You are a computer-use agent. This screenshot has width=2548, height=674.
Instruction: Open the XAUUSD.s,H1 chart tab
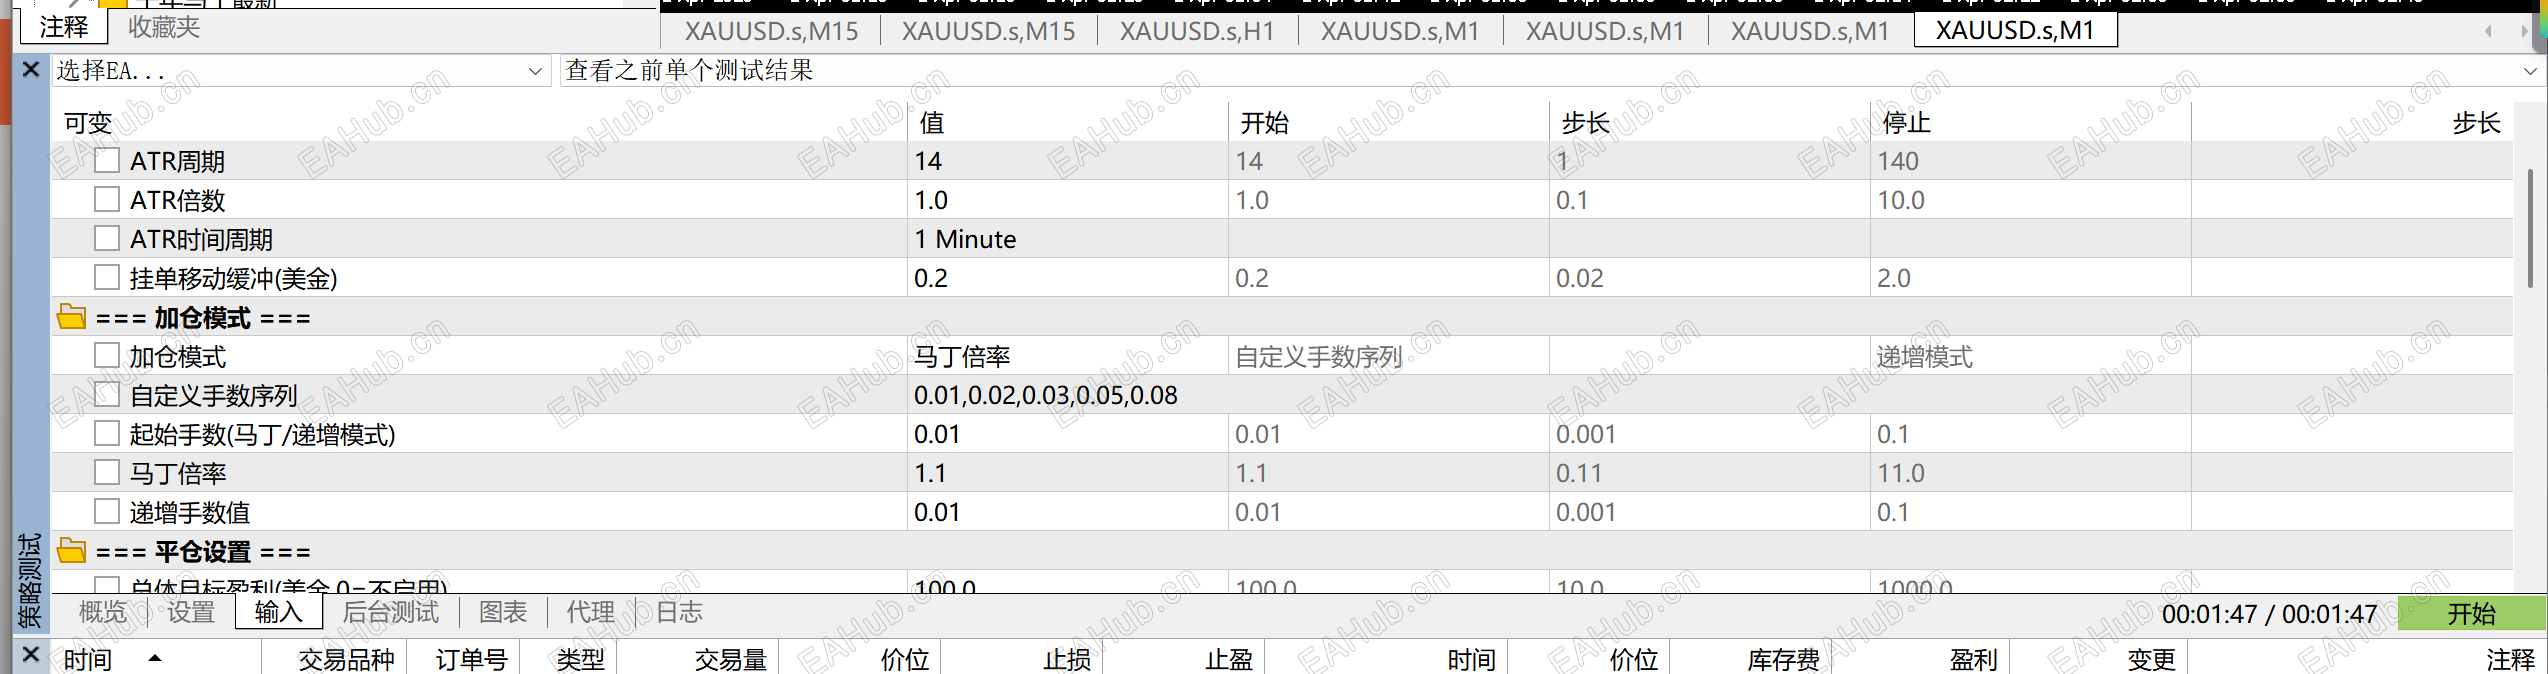[1197, 31]
